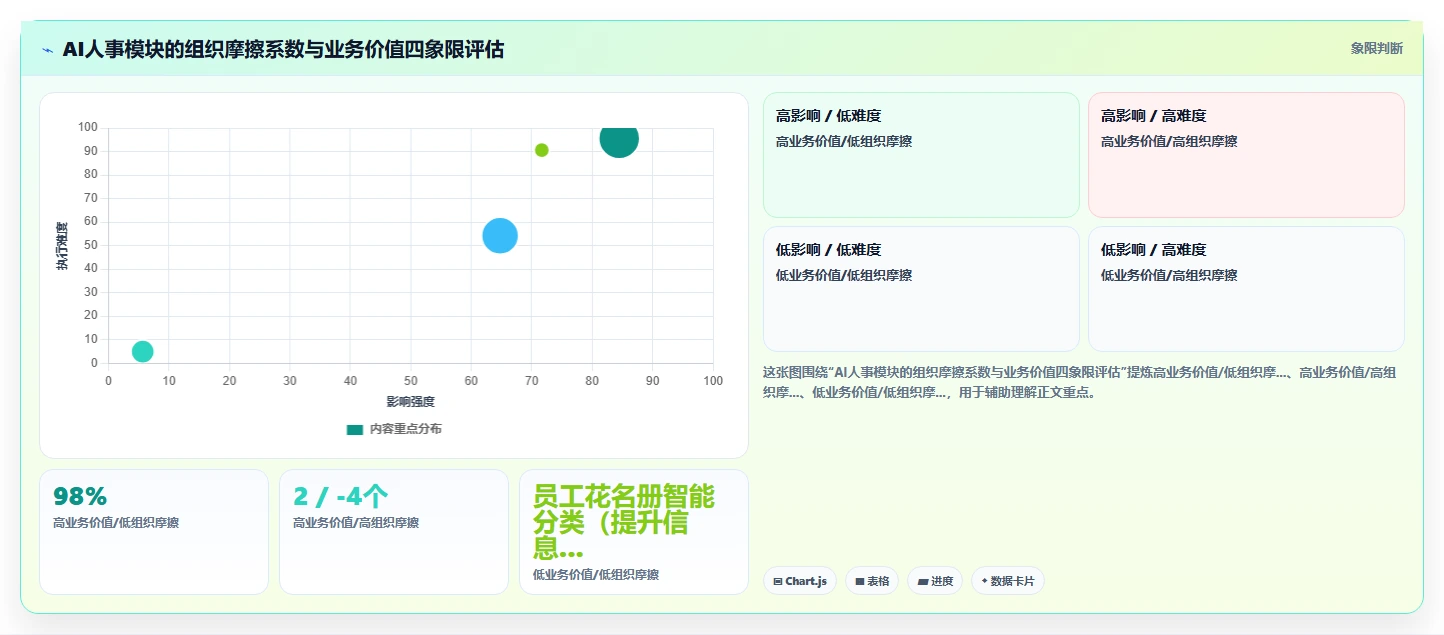This screenshot has width=1444, height=635.
Task: Click 低业务价值/低组织摩擦 under the 员工花名册 card
Action: click(x=596, y=575)
